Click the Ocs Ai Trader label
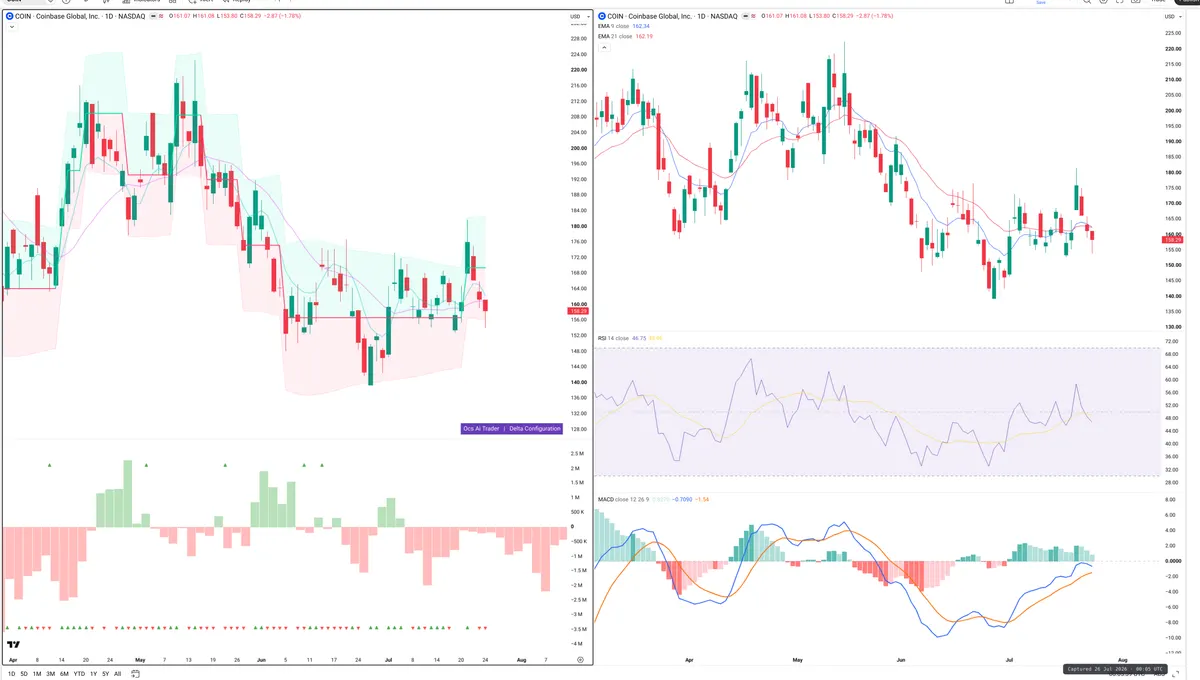The image size is (1200, 680). click(x=480, y=429)
